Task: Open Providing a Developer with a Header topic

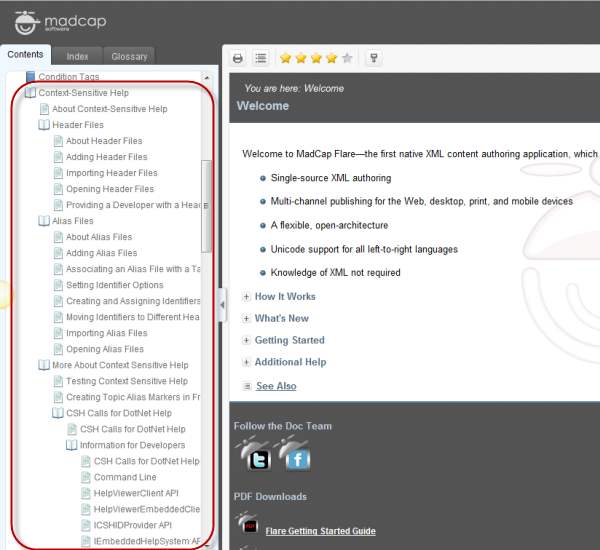Action: (133, 206)
